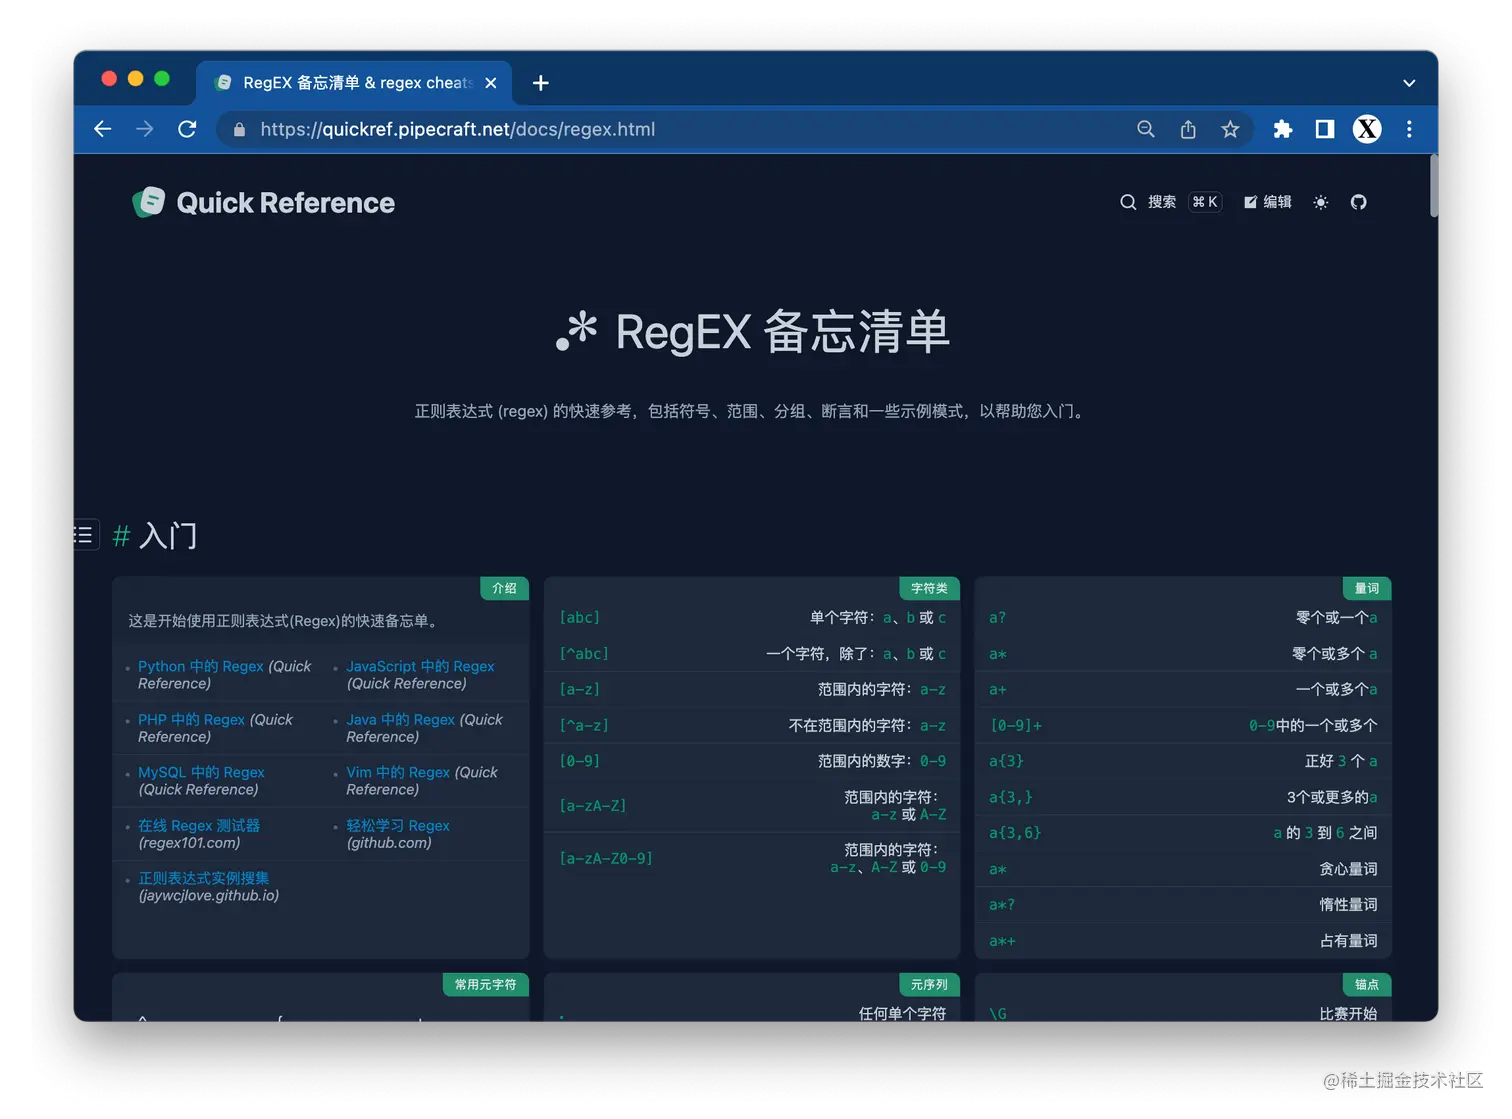Select the a{3,} quantifier cell
This screenshot has height=1119, width=1512.
coord(1011,797)
